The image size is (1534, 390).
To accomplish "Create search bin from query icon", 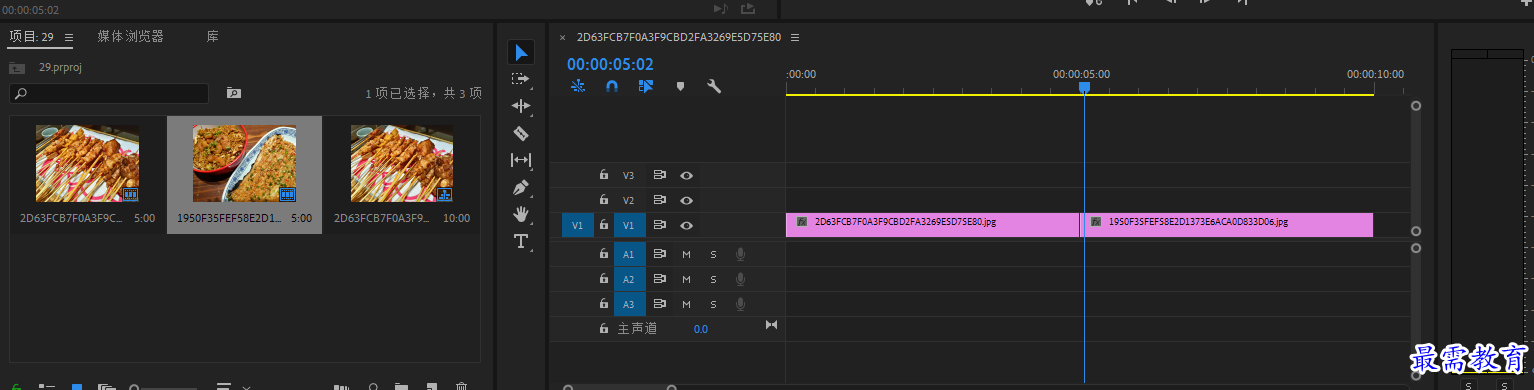I will point(234,93).
